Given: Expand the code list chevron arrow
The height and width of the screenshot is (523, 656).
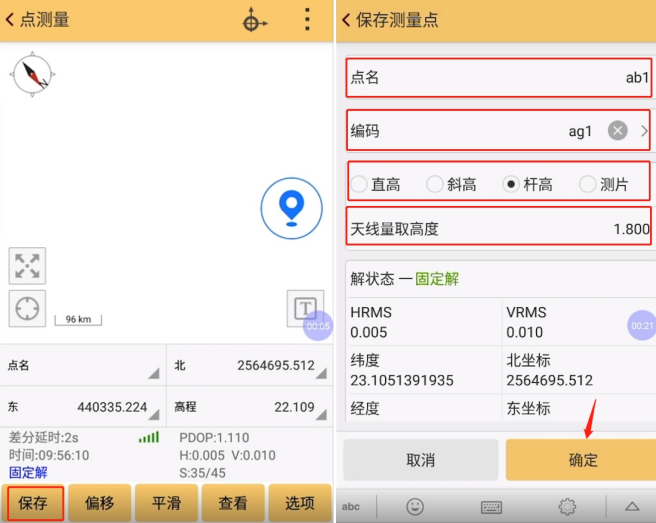Looking at the screenshot, I should pyautogui.click(x=644, y=131).
